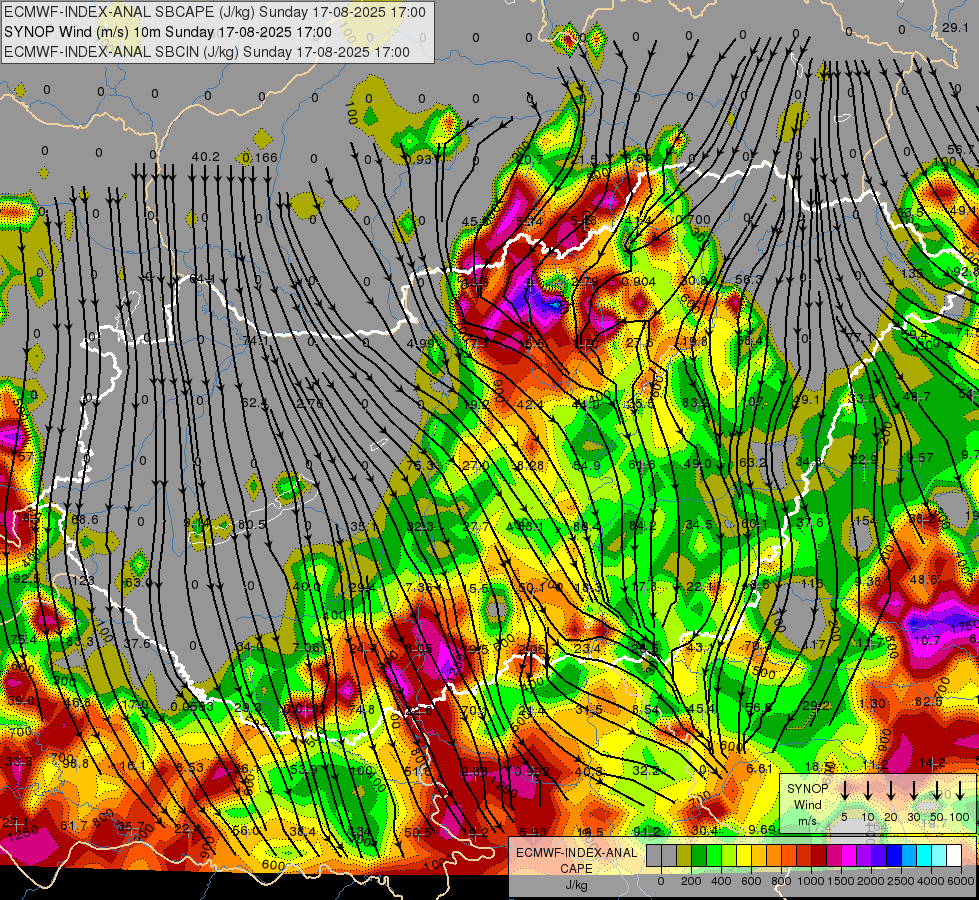Click the '6000' tick on the CAPE scale
The width and height of the screenshot is (979, 900).
click(x=961, y=881)
